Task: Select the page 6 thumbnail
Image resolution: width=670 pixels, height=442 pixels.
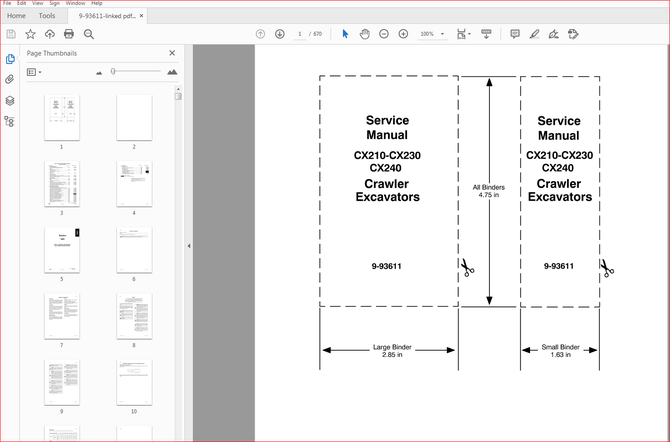Action: pos(134,250)
